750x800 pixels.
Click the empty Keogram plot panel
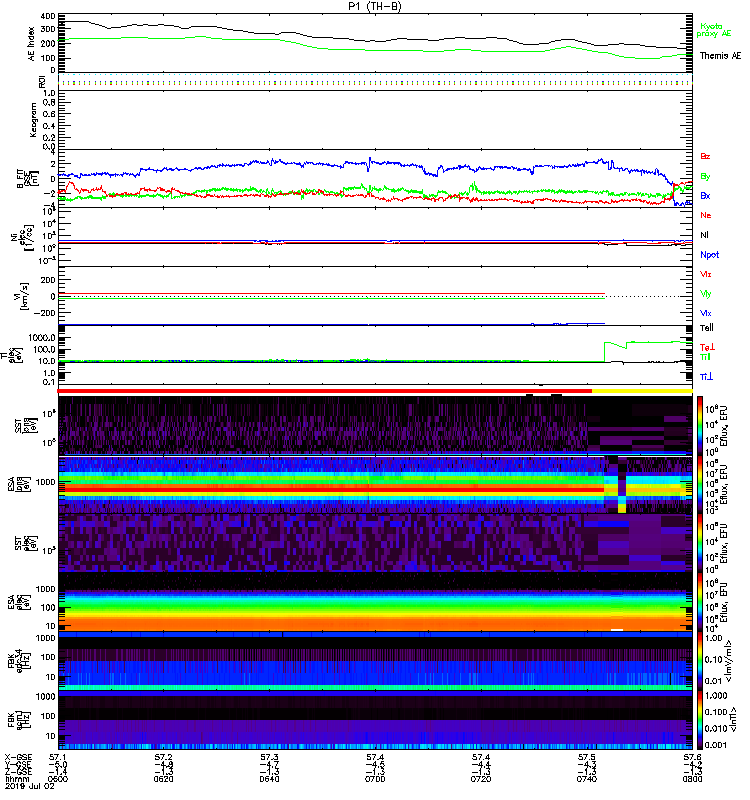(x=375, y=120)
